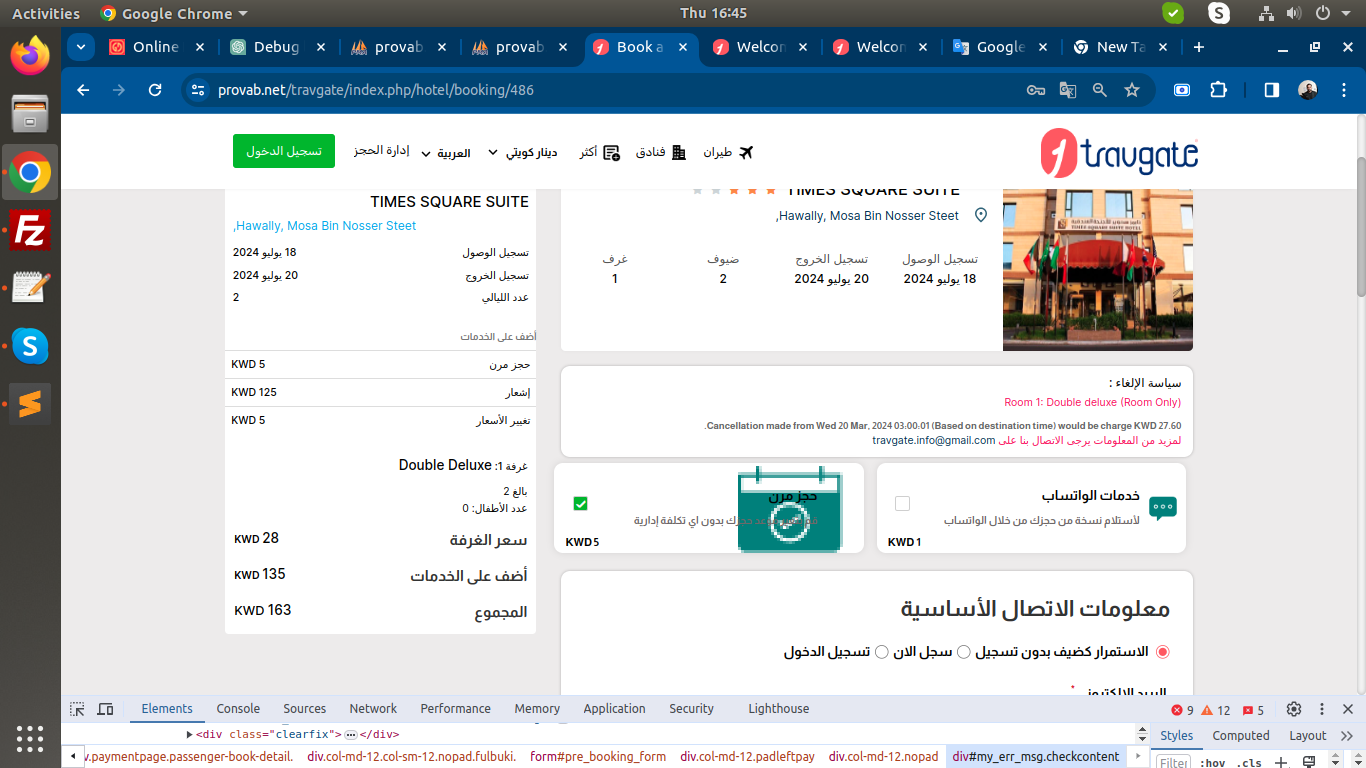Open the tab search dropdown in Chrome
The height and width of the screenshot is (768, 1366).
81,47
